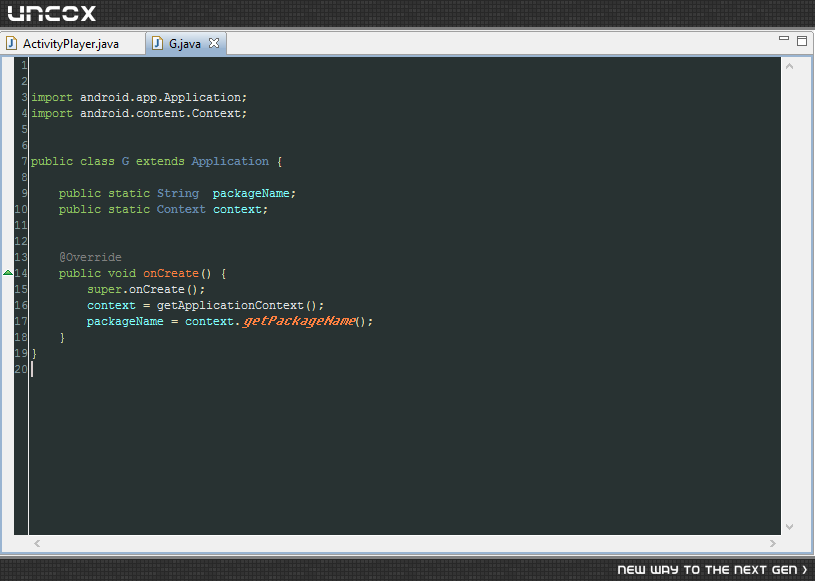Screen dimensions: 815x581
Task: Maximize the editor pane
Action: [802, 41]
